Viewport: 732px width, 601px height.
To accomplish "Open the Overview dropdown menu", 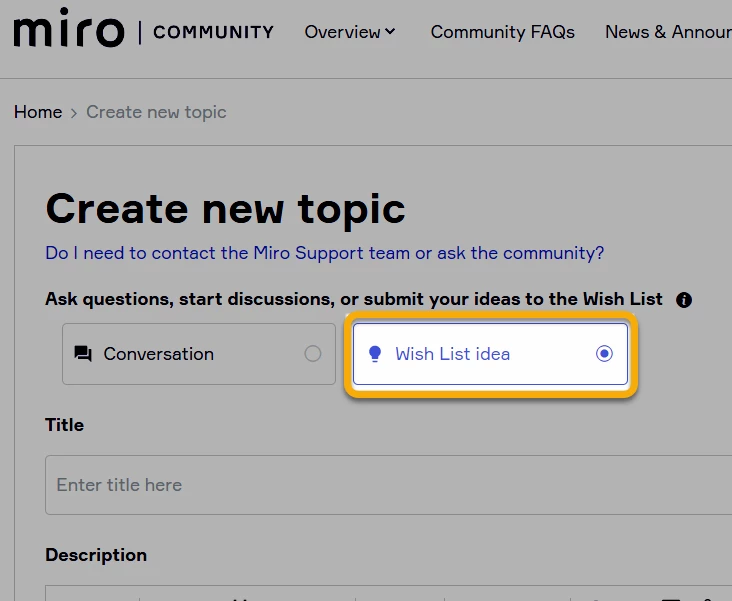I will tap(350, 32).
